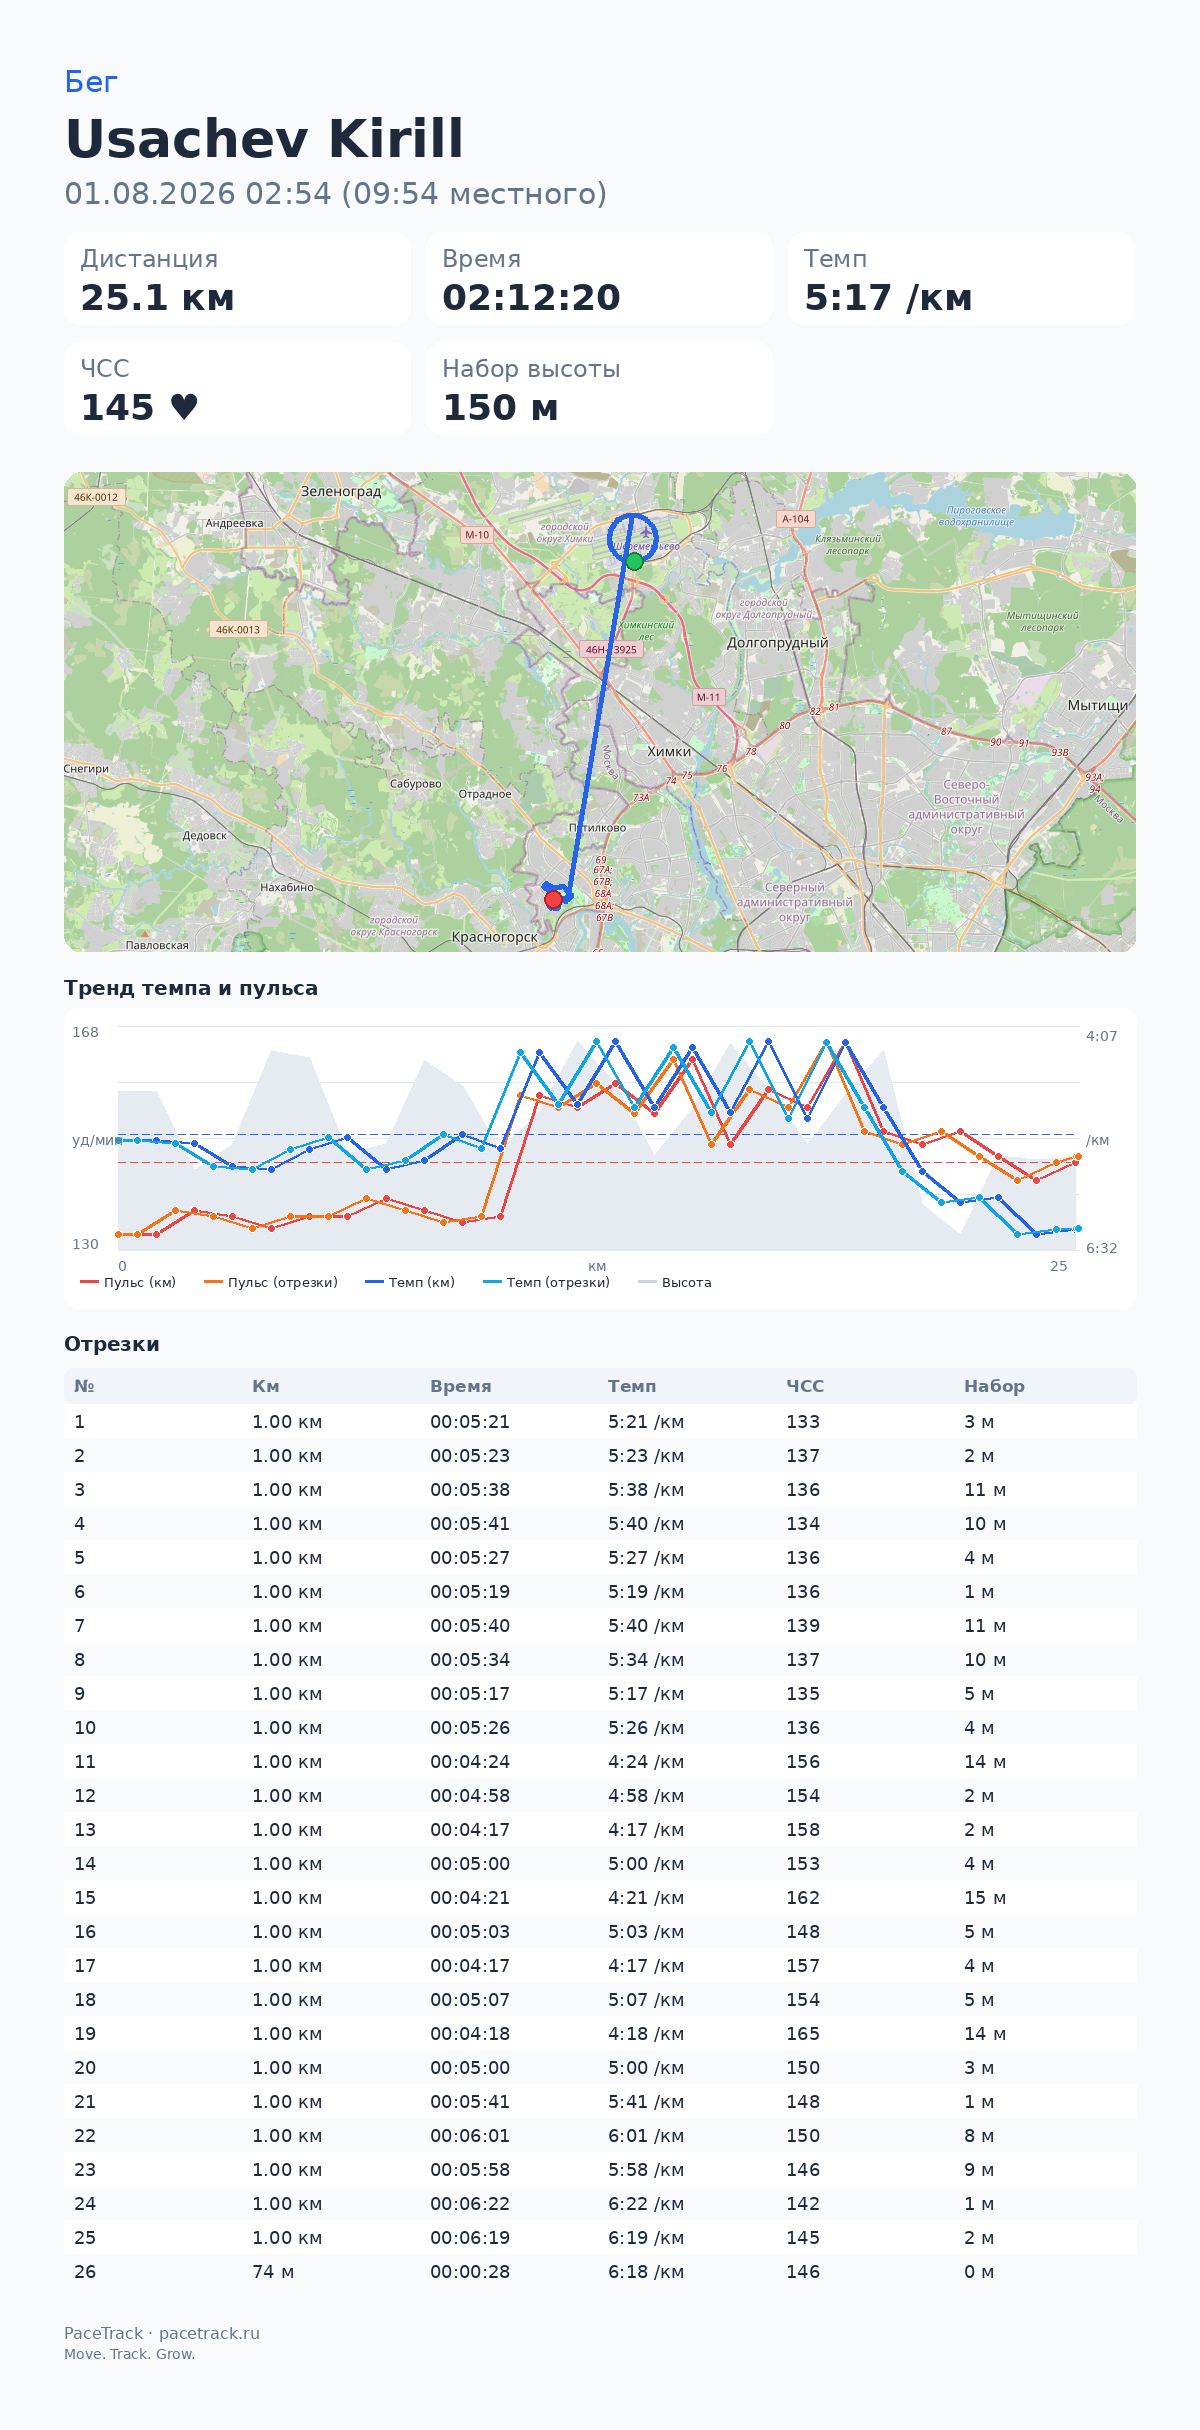Click pace 6:01 /км in split 22
1200x2430 pixels.
point(646,2136)
